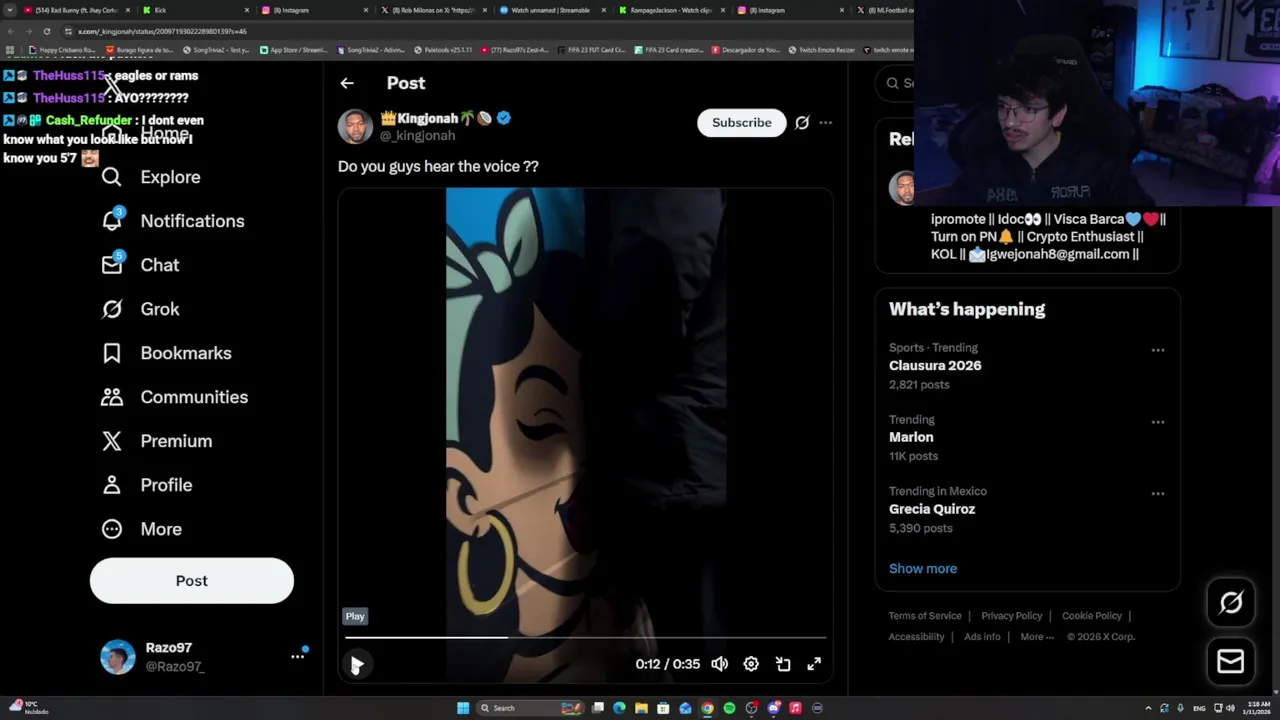This screenshot has height=720, width=1280.
Task: Open video settings gear
Action: [x=751, y=664]
